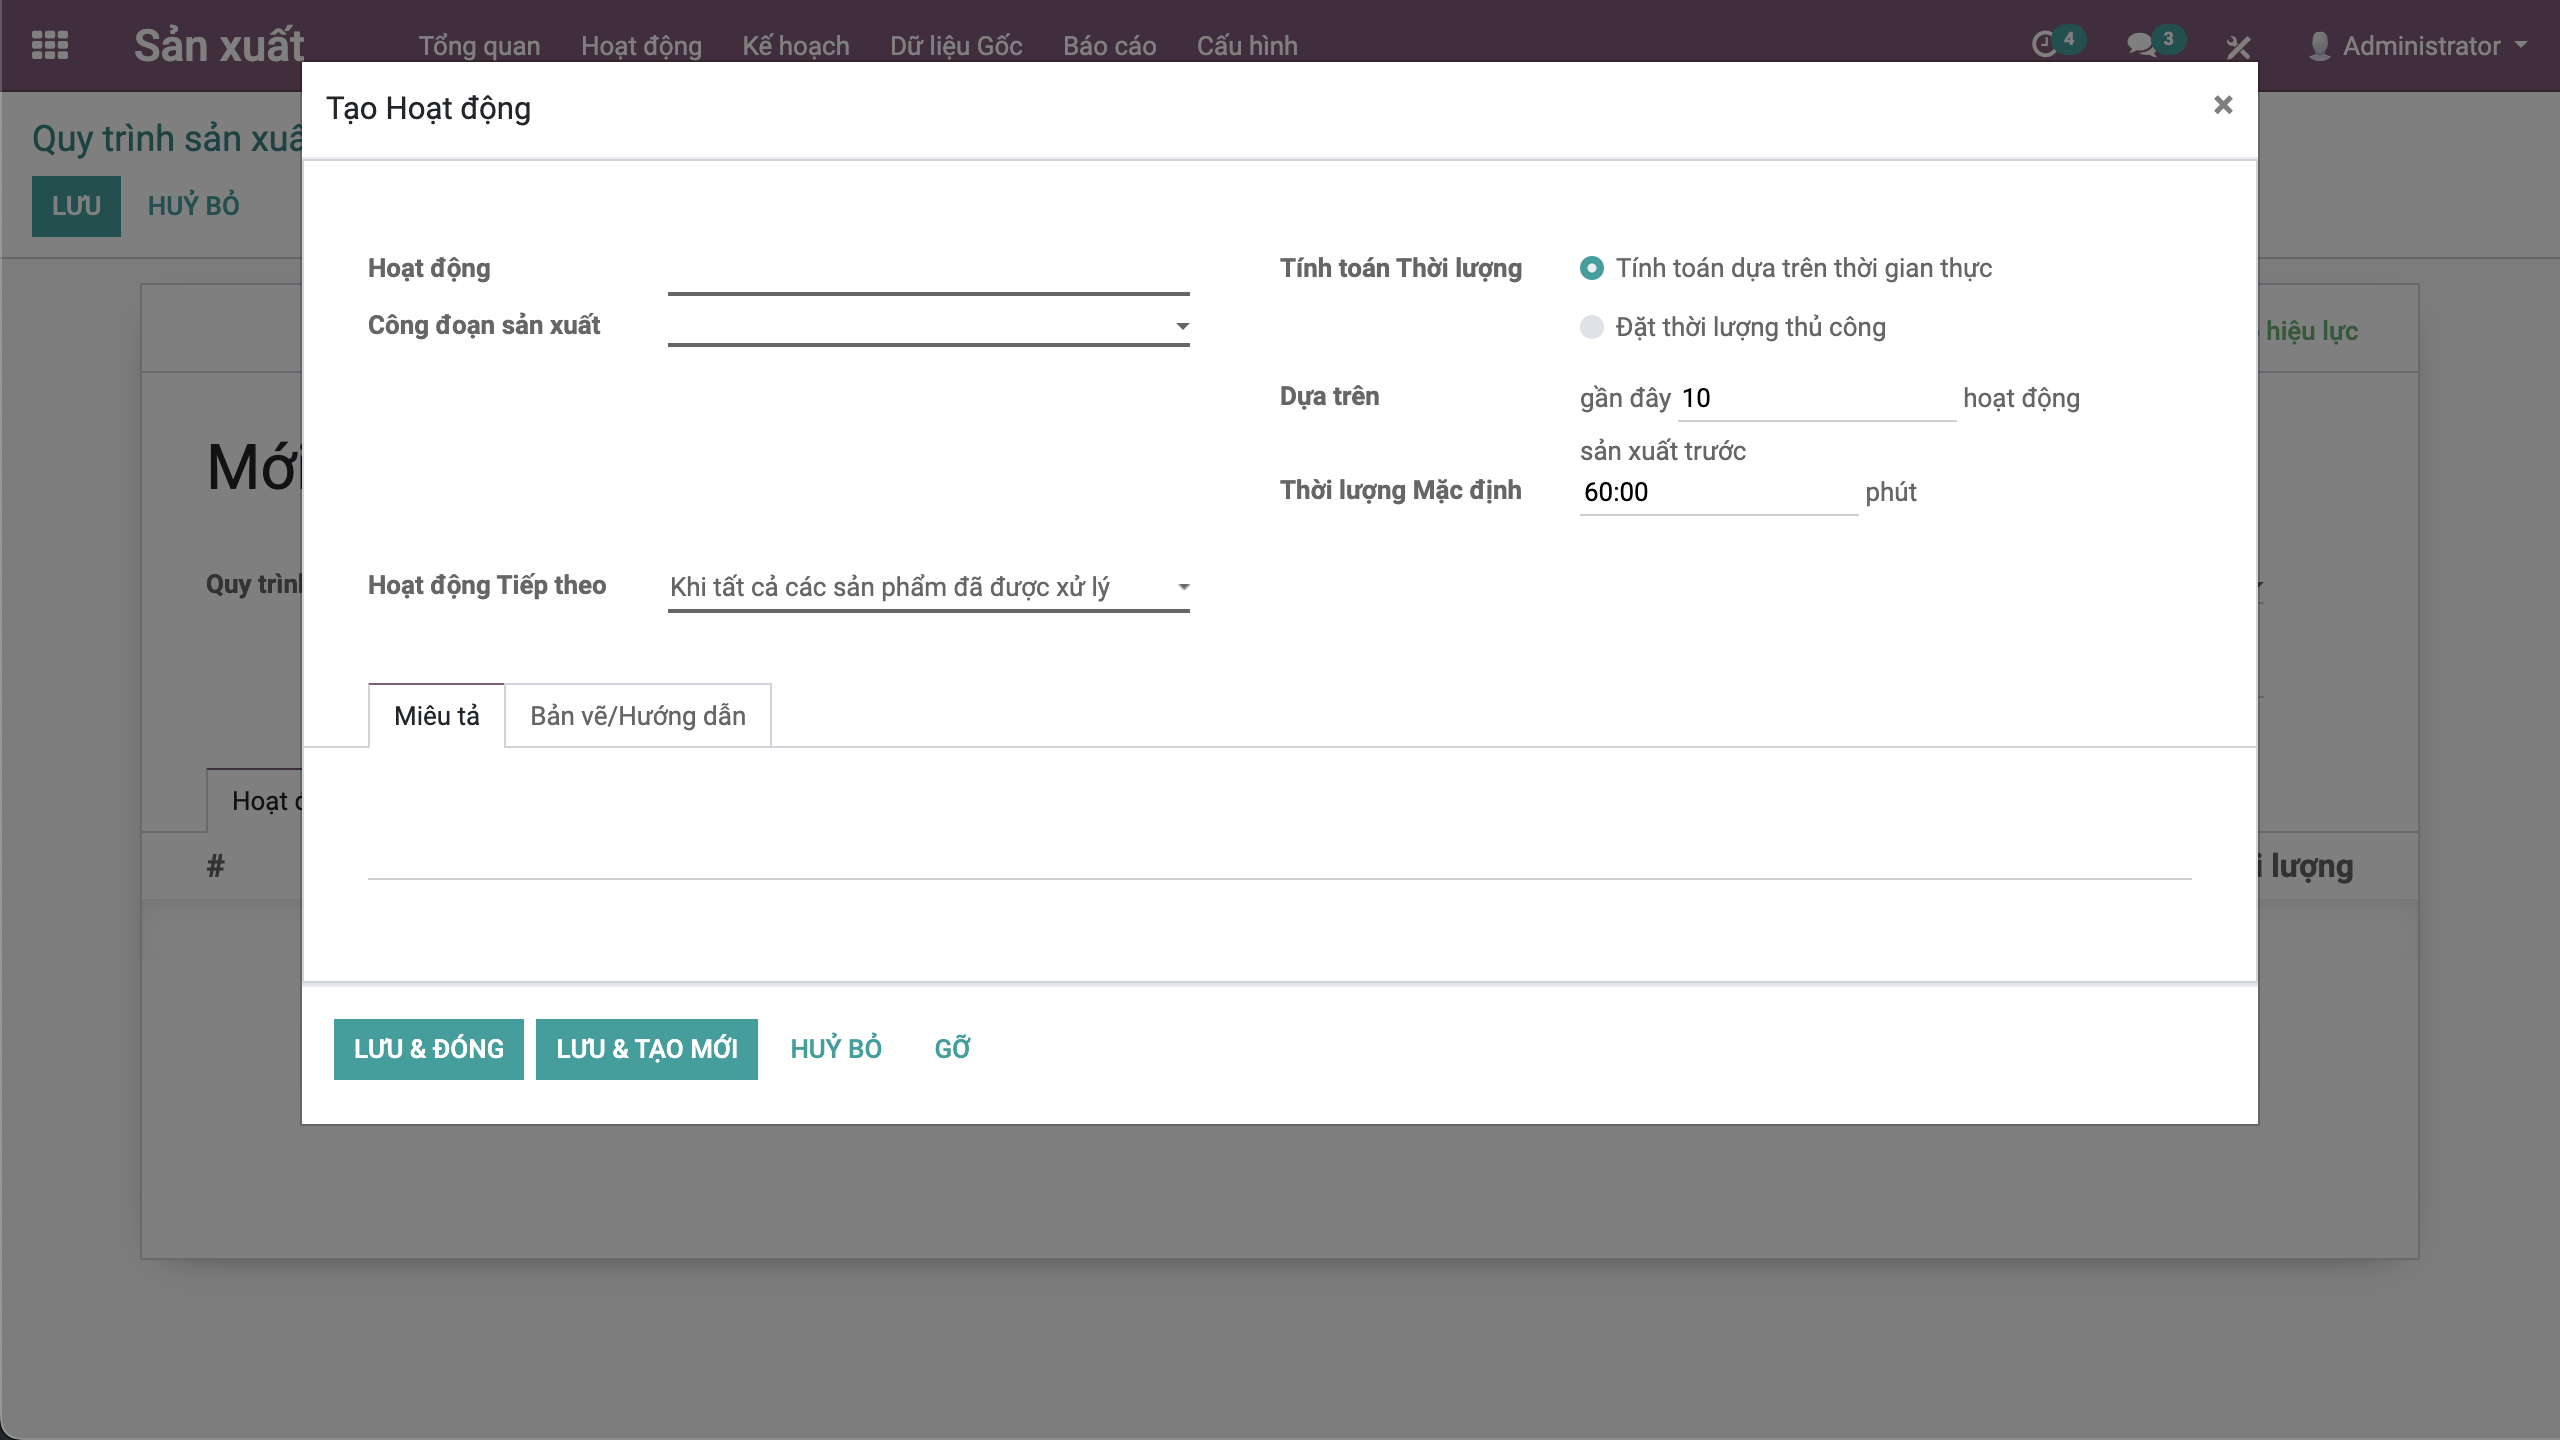This screenshot has height=1440, width=2560.
Task: Click the LƯU & ĐÓNG button
Action: 428,1049
